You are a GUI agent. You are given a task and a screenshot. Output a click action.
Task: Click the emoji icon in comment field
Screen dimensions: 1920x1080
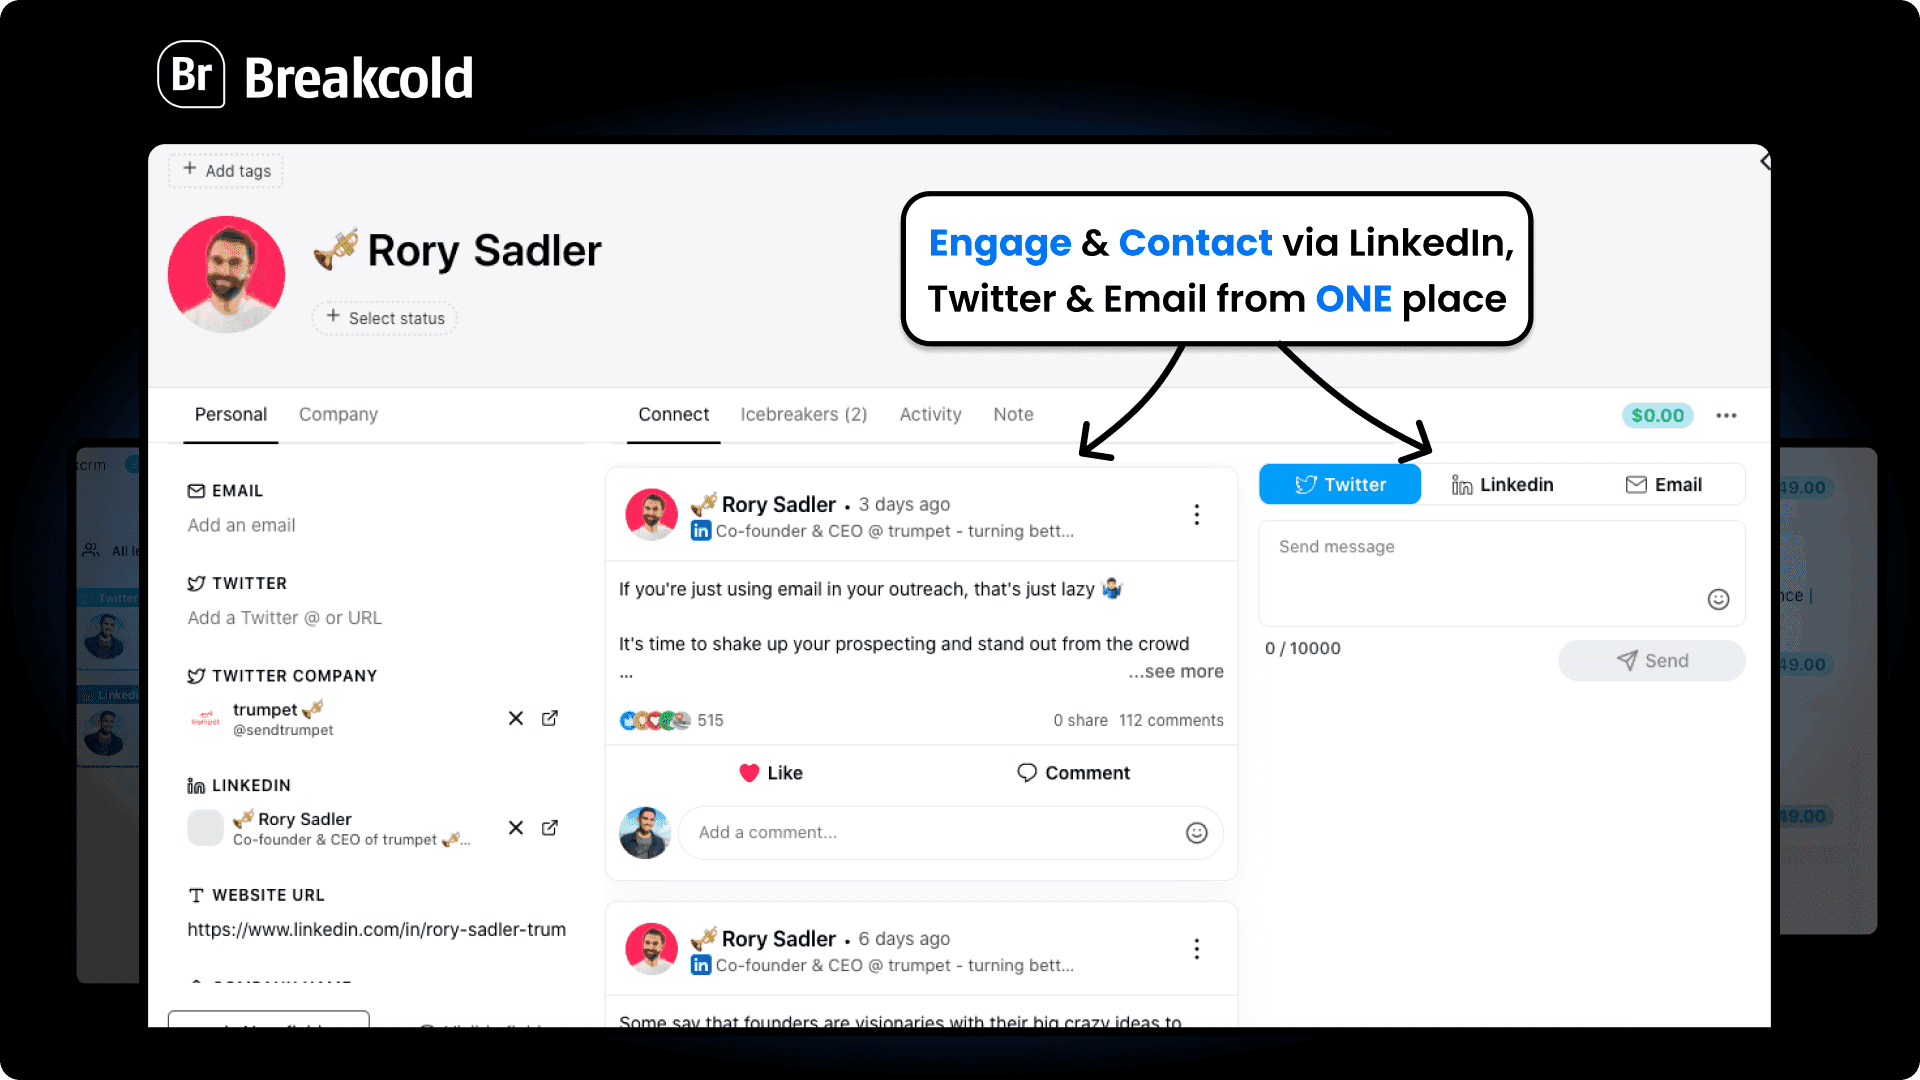click(1196, 832)
